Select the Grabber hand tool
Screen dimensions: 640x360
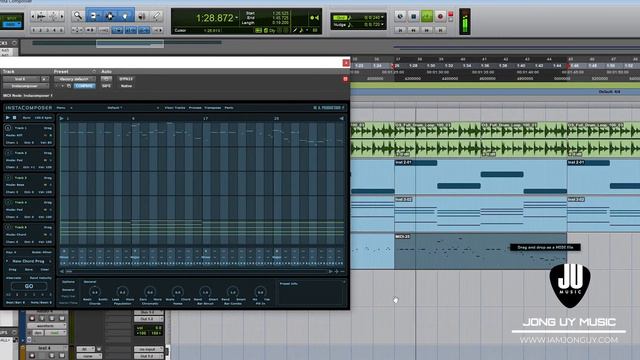tap(125, 16)
